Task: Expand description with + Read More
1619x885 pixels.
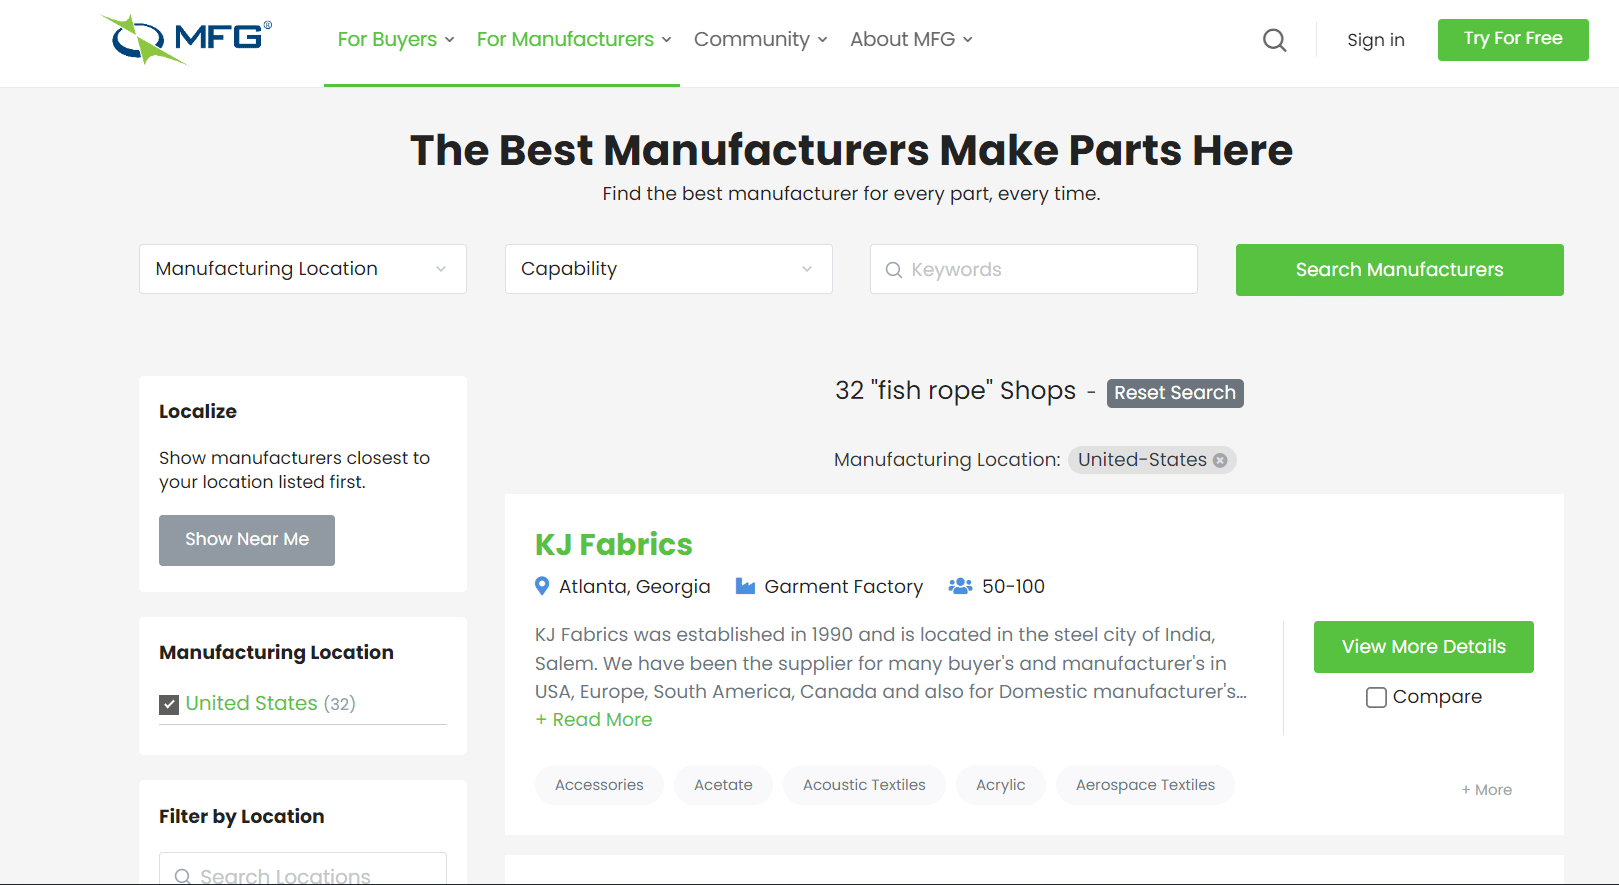Action: tap(594, 720)
